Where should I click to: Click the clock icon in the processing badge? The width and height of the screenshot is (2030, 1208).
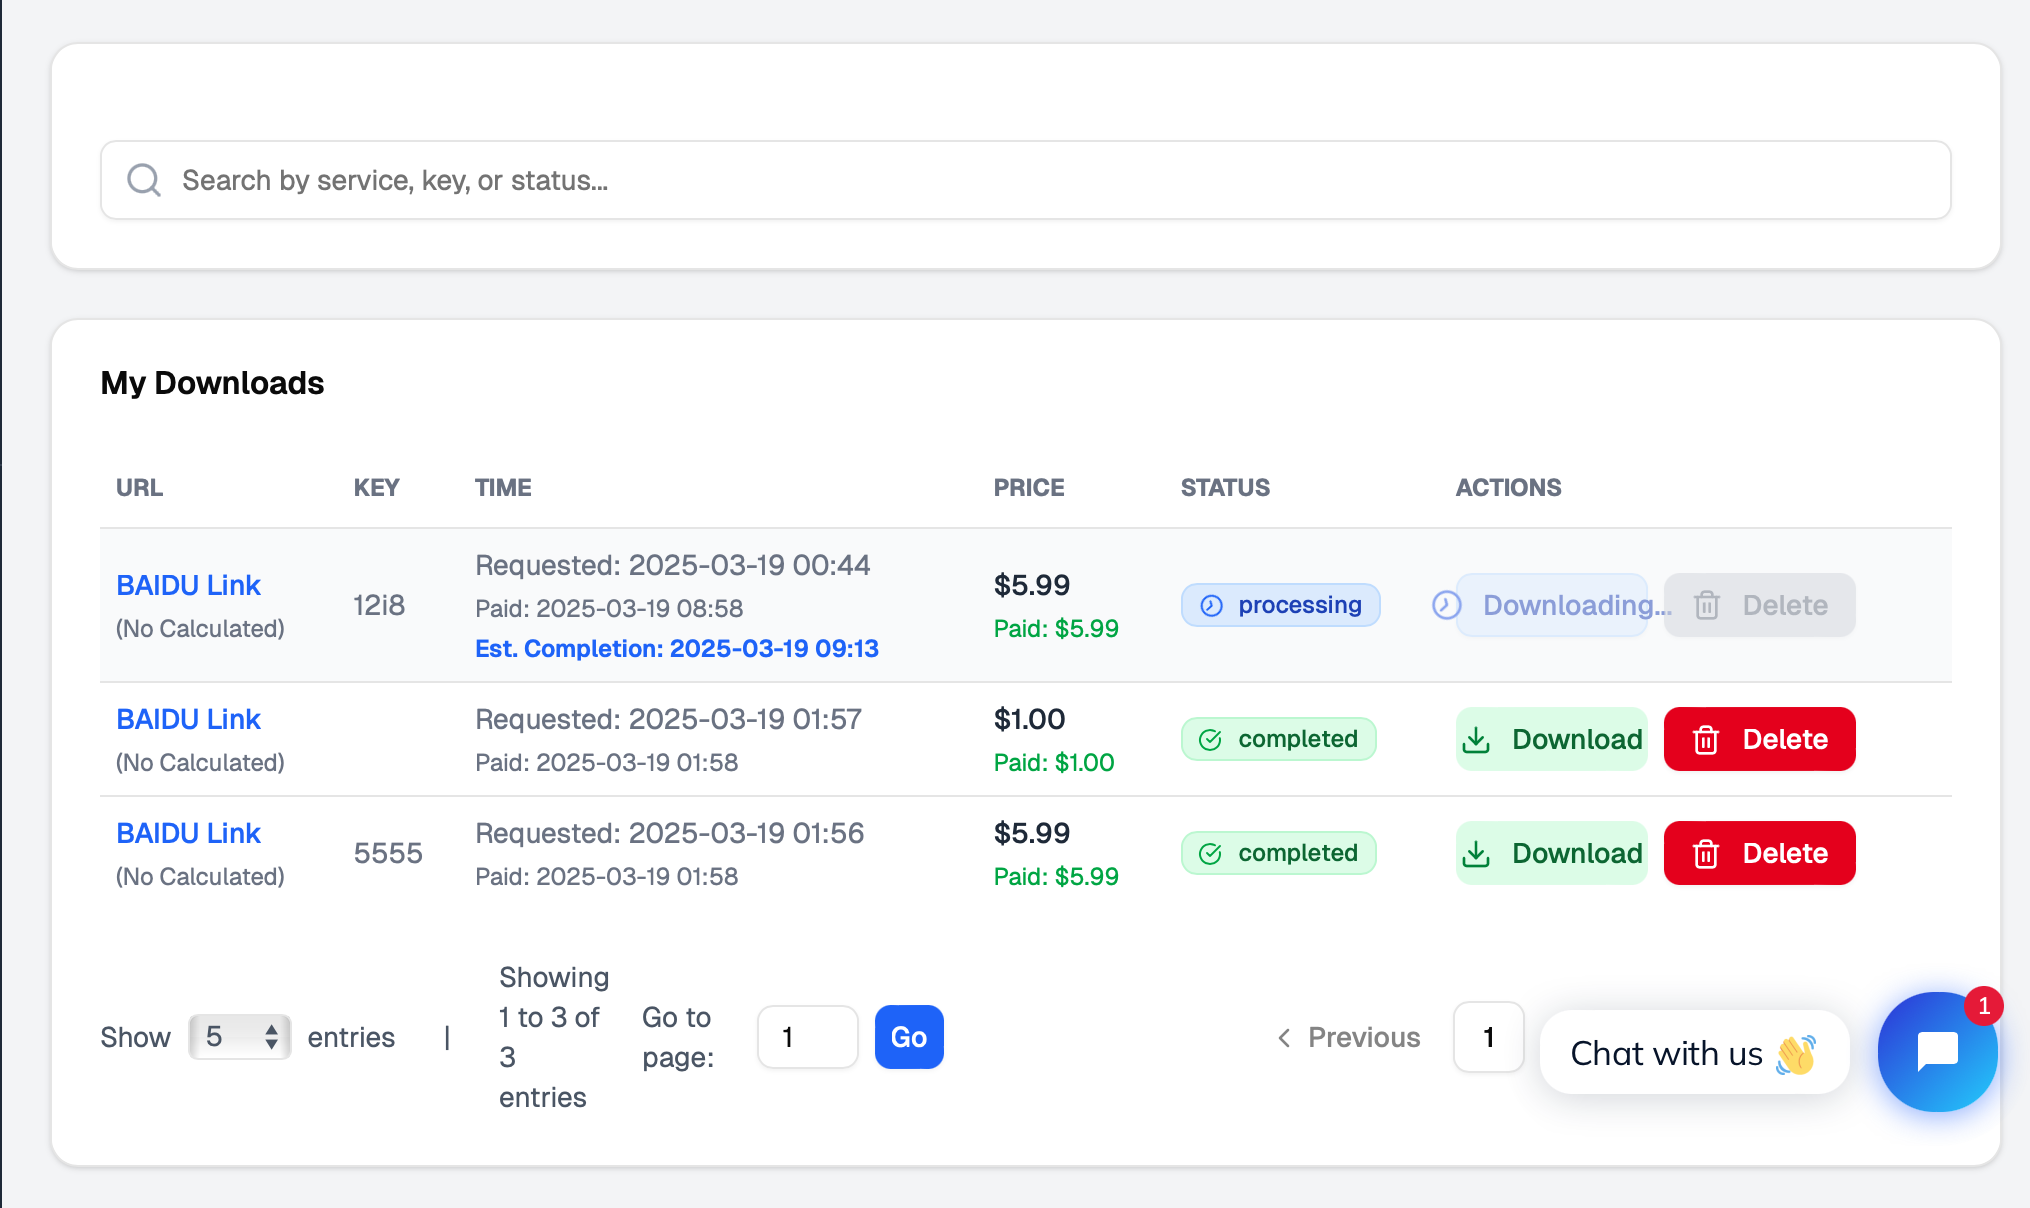[x=1211, y=606]
